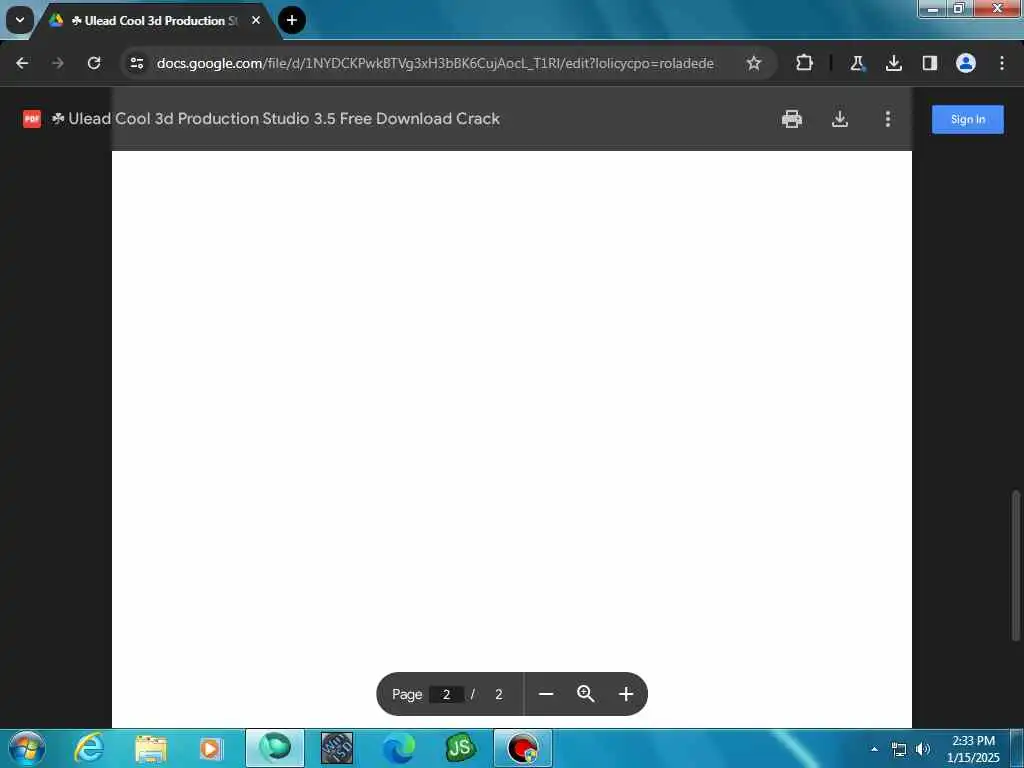Minimize the Chrome window
1024x768 pixels.
click(933, 8)
